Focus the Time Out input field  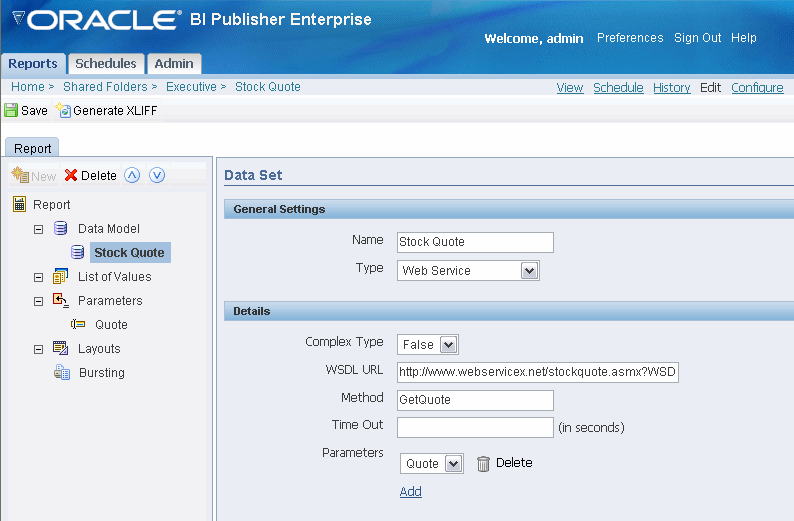point(475,427)
